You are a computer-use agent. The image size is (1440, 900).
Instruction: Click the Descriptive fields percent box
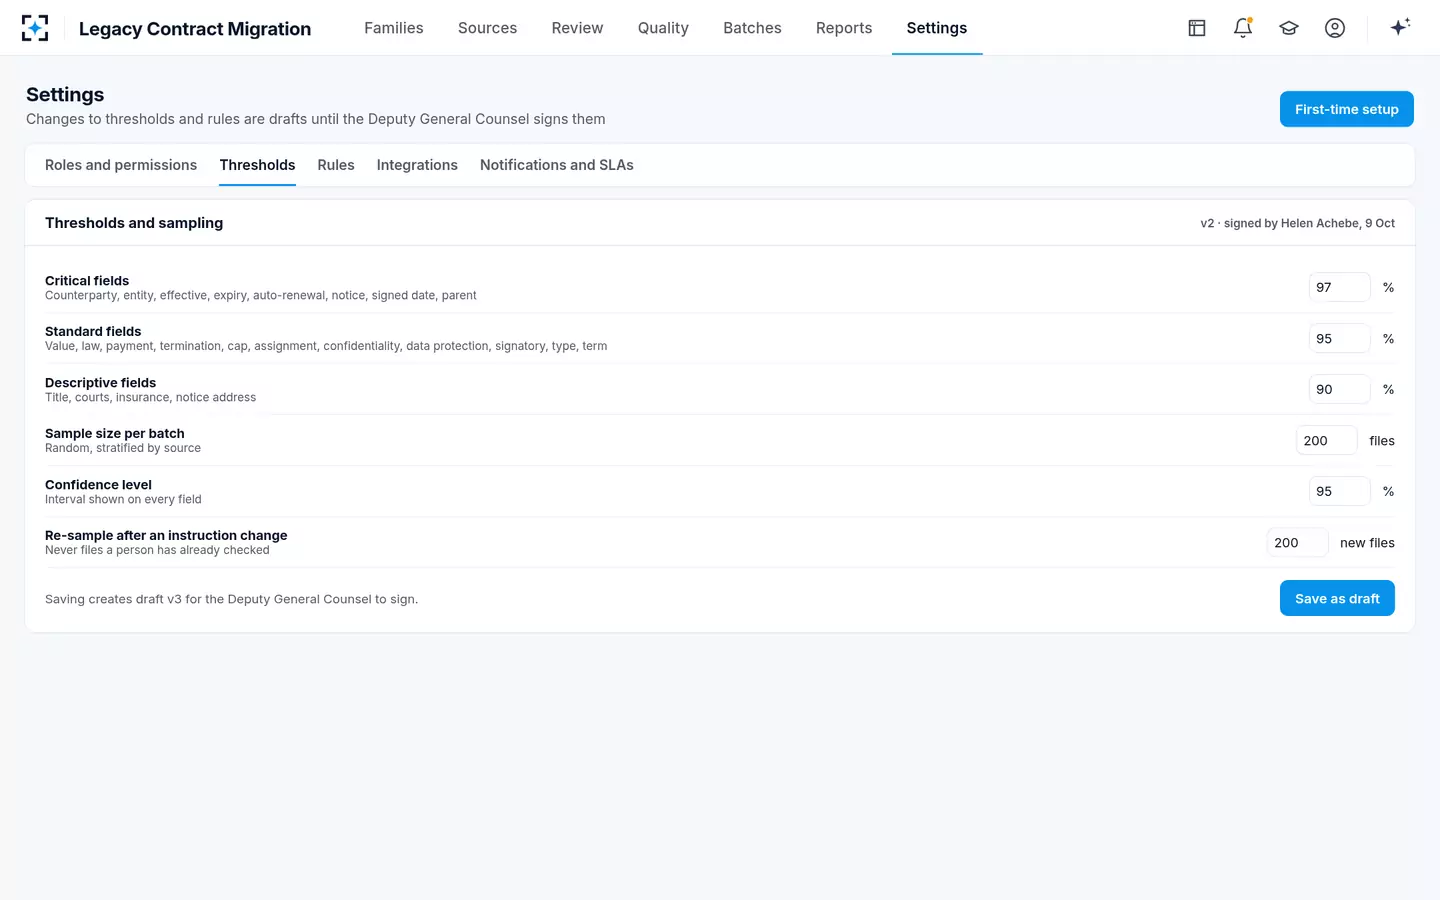1339,389
